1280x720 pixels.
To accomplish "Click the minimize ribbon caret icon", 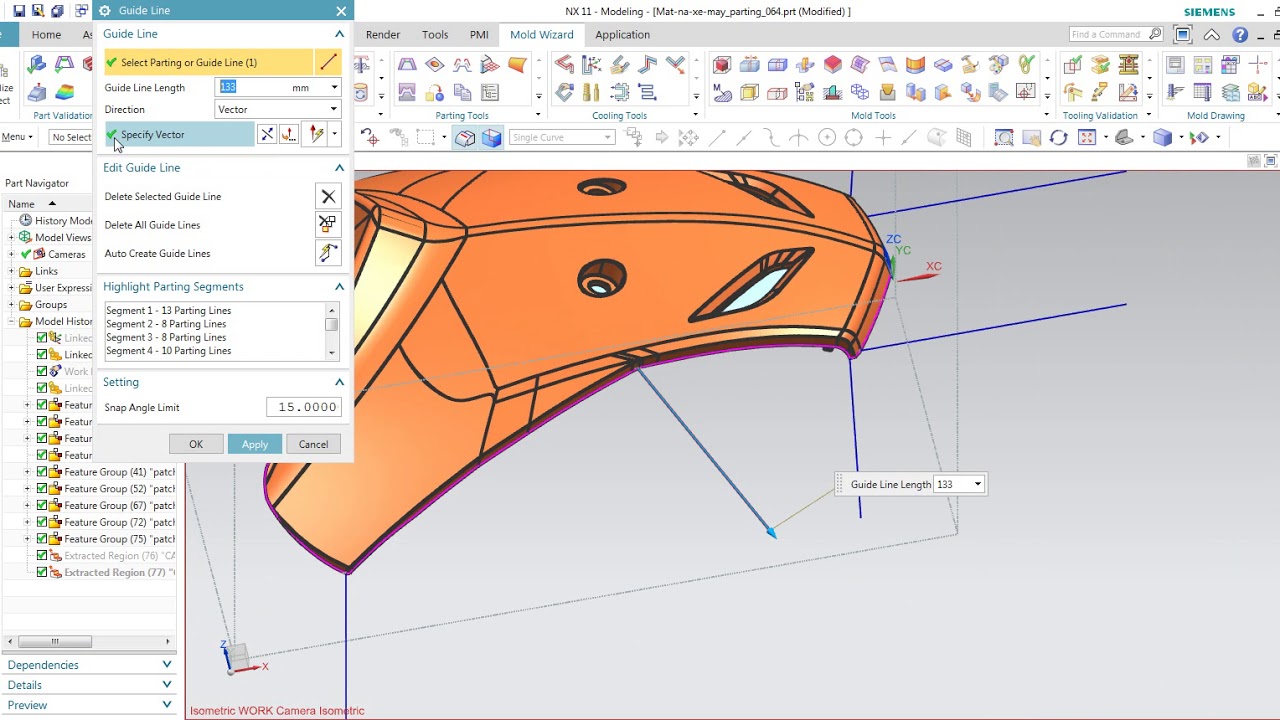I will click(1212, 34).
